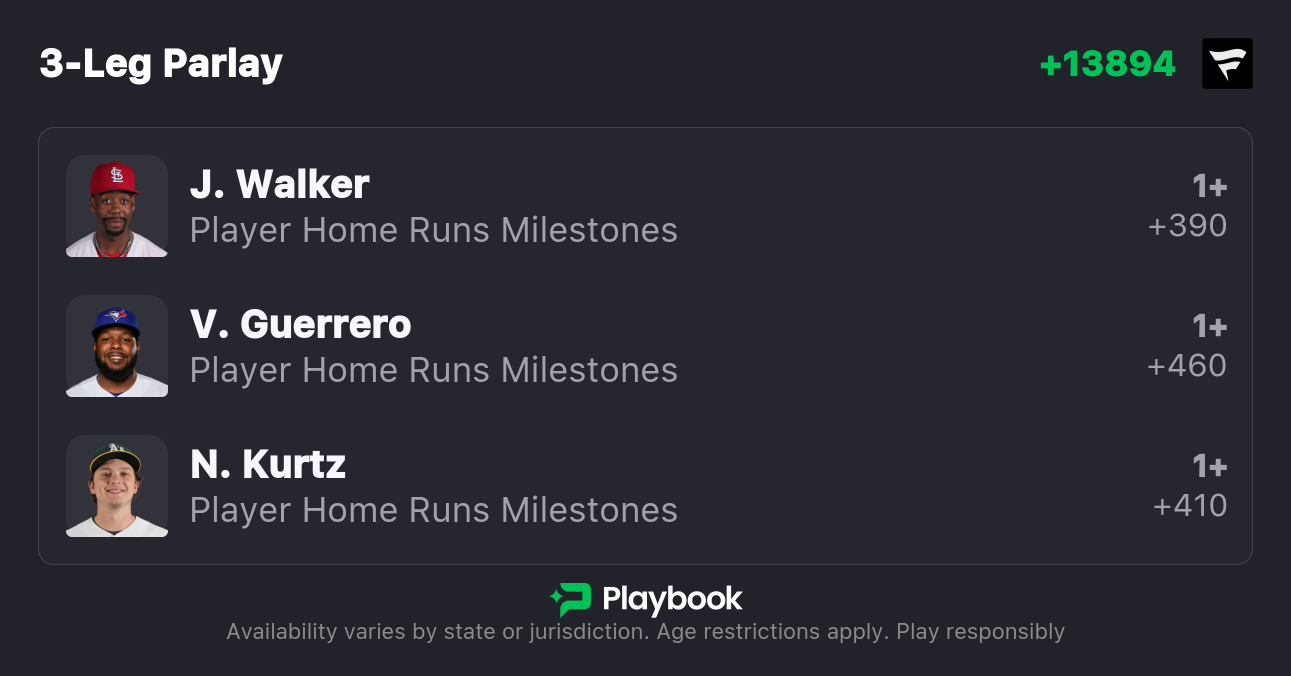Select the 3-Leg Parlay title
The image size is (1291, 676).
(x=161, y=64)
